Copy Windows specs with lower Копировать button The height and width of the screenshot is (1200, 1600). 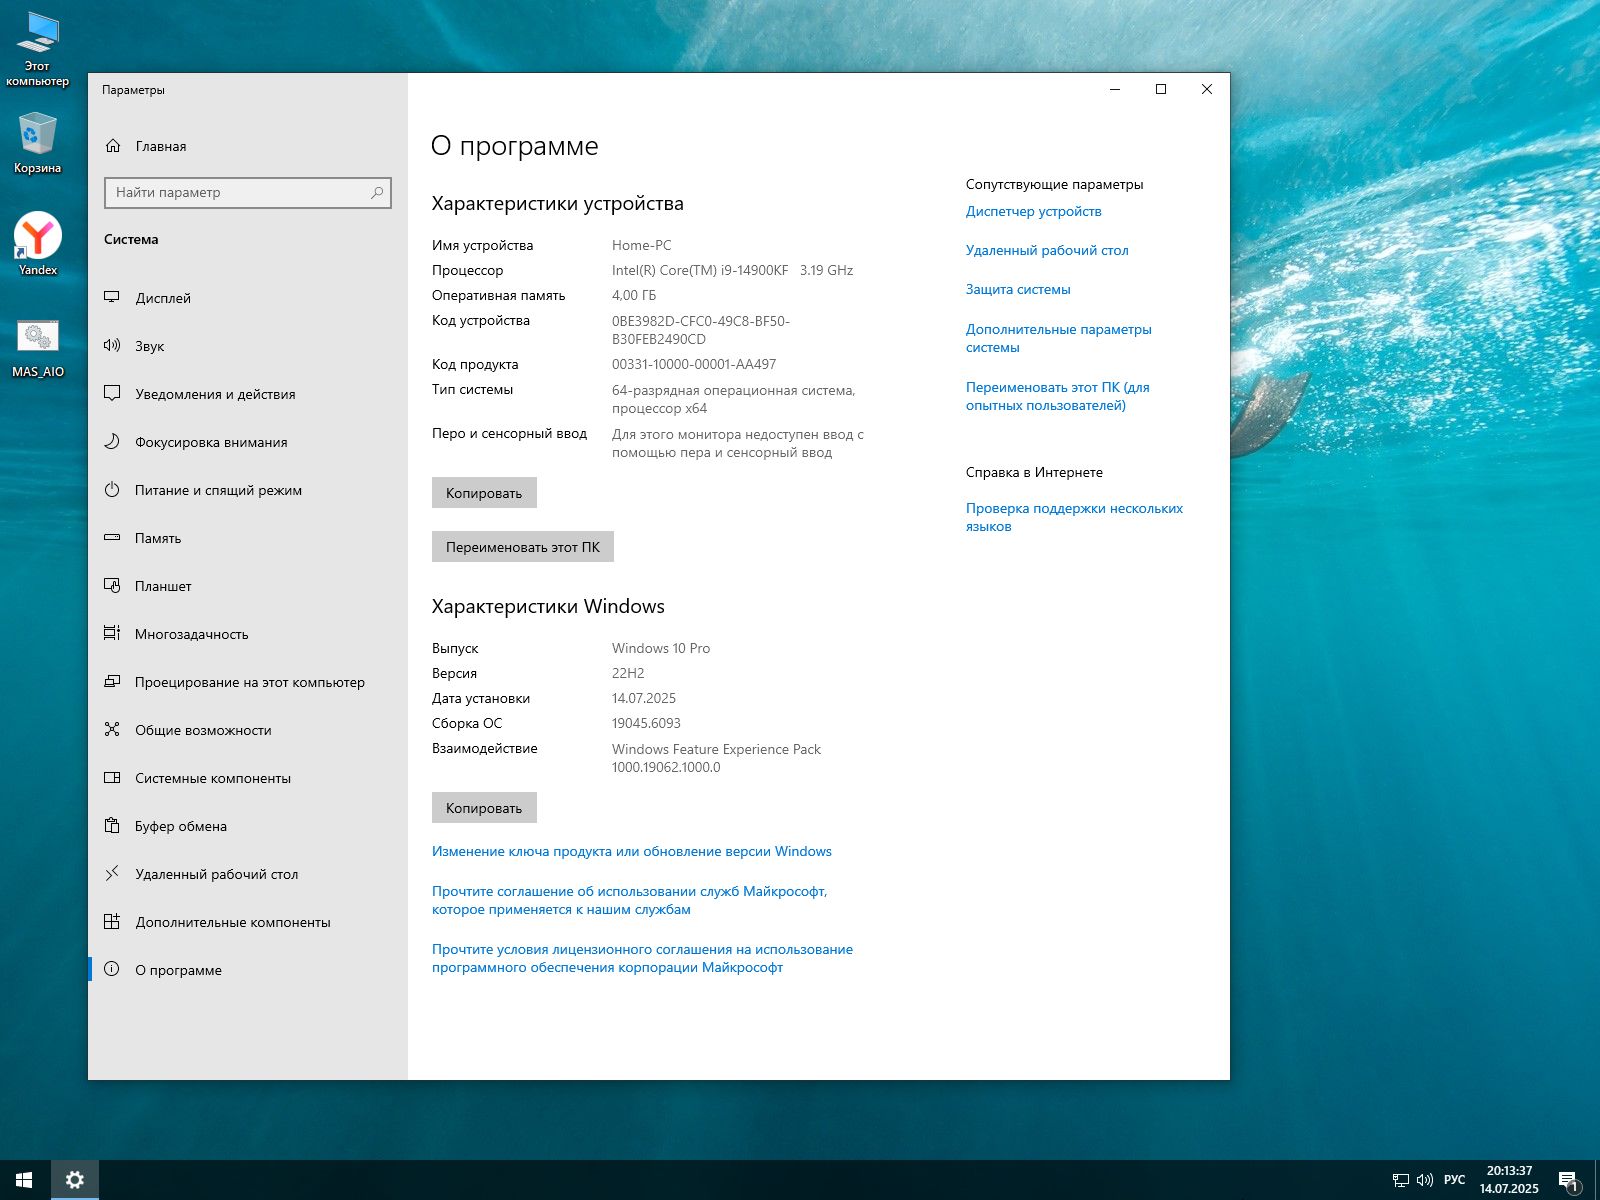[484, 808]
